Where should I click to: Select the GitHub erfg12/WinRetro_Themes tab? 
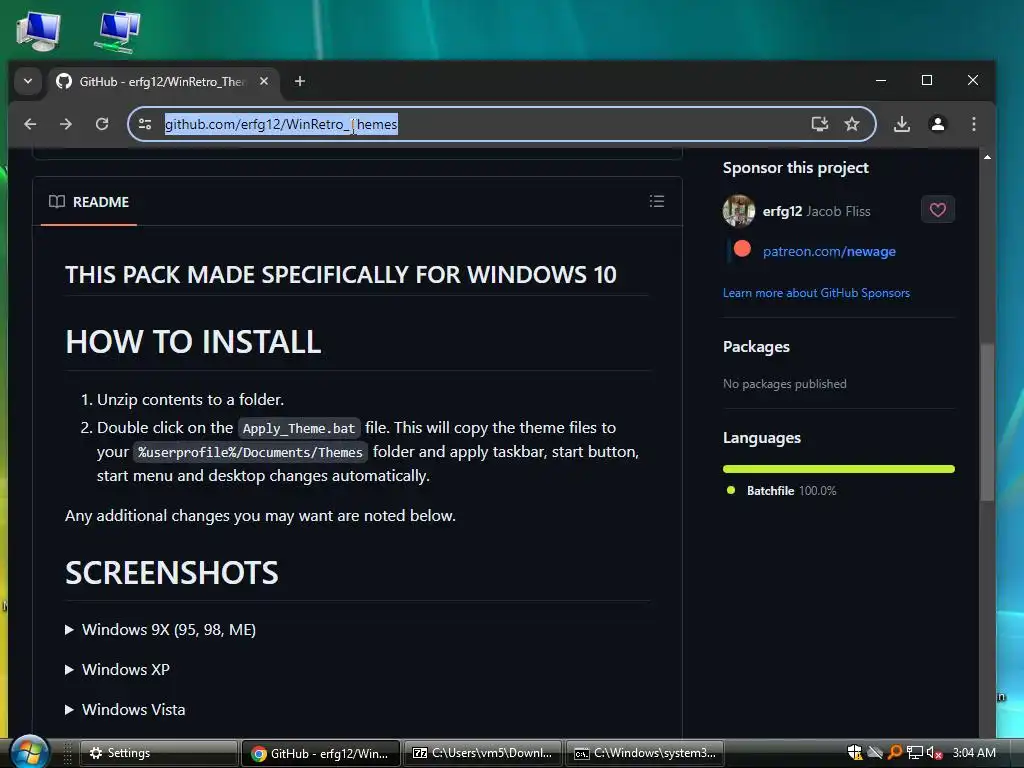coord(161,82)
